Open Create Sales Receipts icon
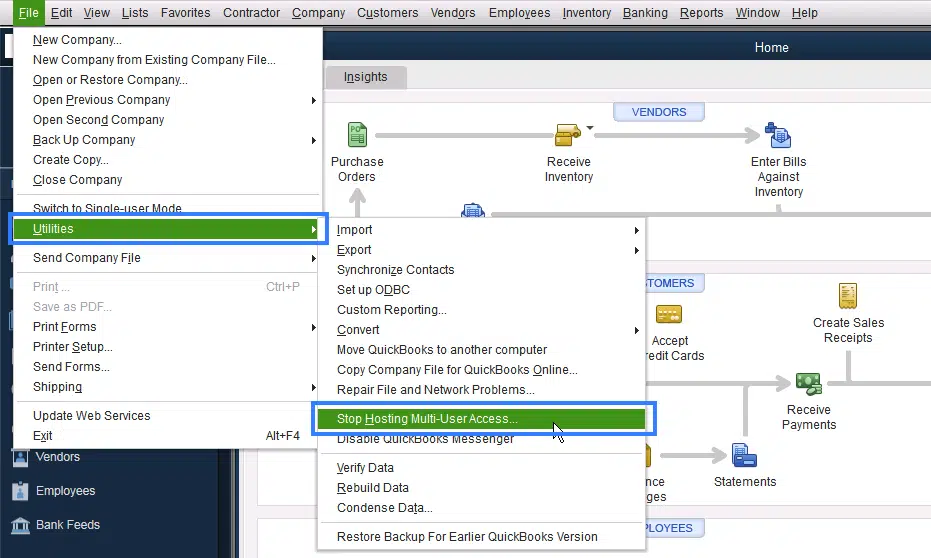This screenshot has height=558, width=931. [848, 296]
